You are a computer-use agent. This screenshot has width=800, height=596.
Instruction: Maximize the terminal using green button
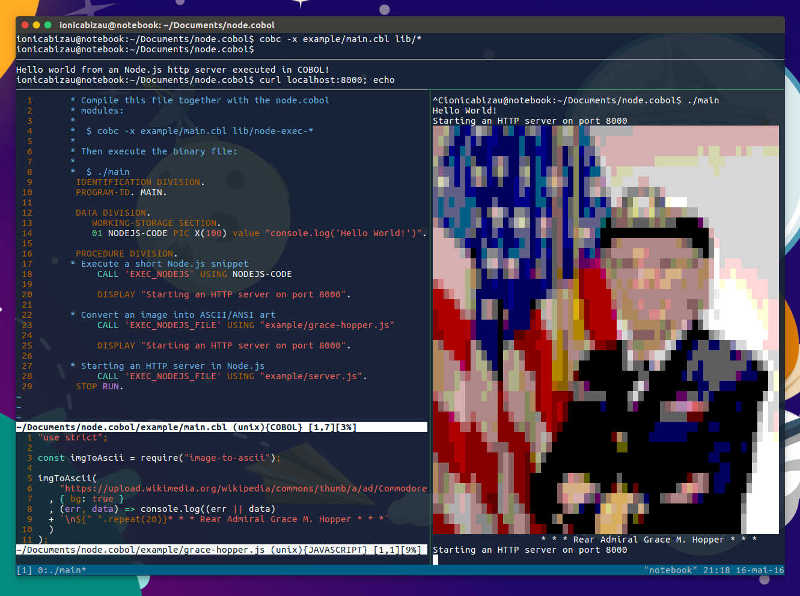(48, 24)
